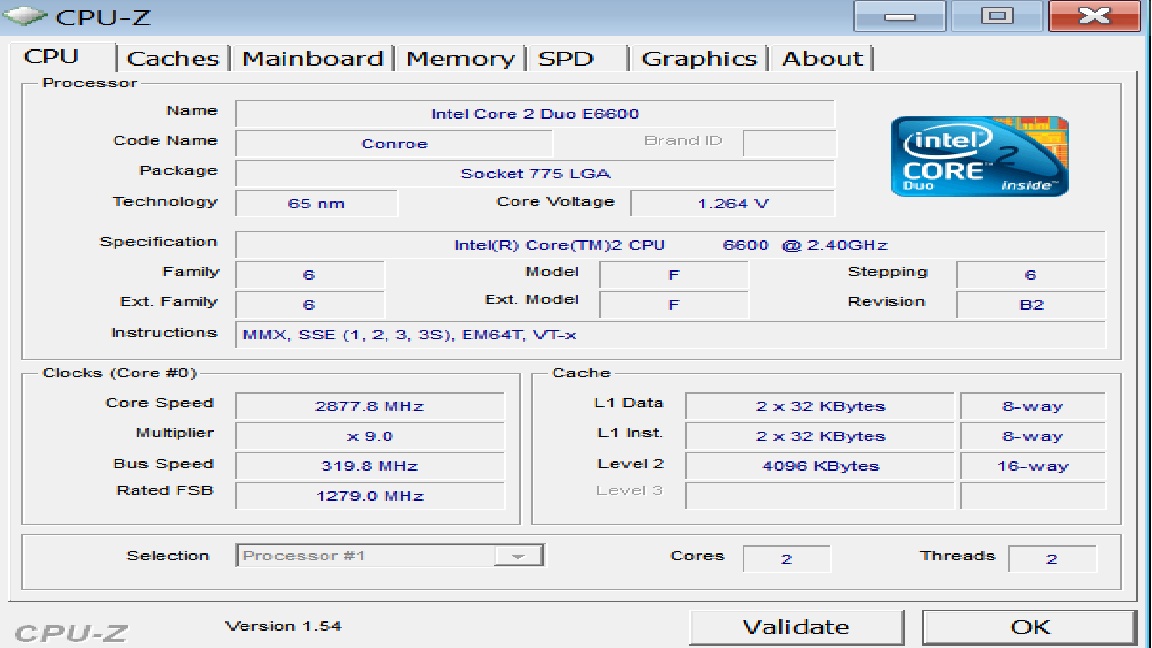Screen dimensions: 1152x648
Task: Click the CPU-Z app icon in title bar
Action: pos(25,15)
